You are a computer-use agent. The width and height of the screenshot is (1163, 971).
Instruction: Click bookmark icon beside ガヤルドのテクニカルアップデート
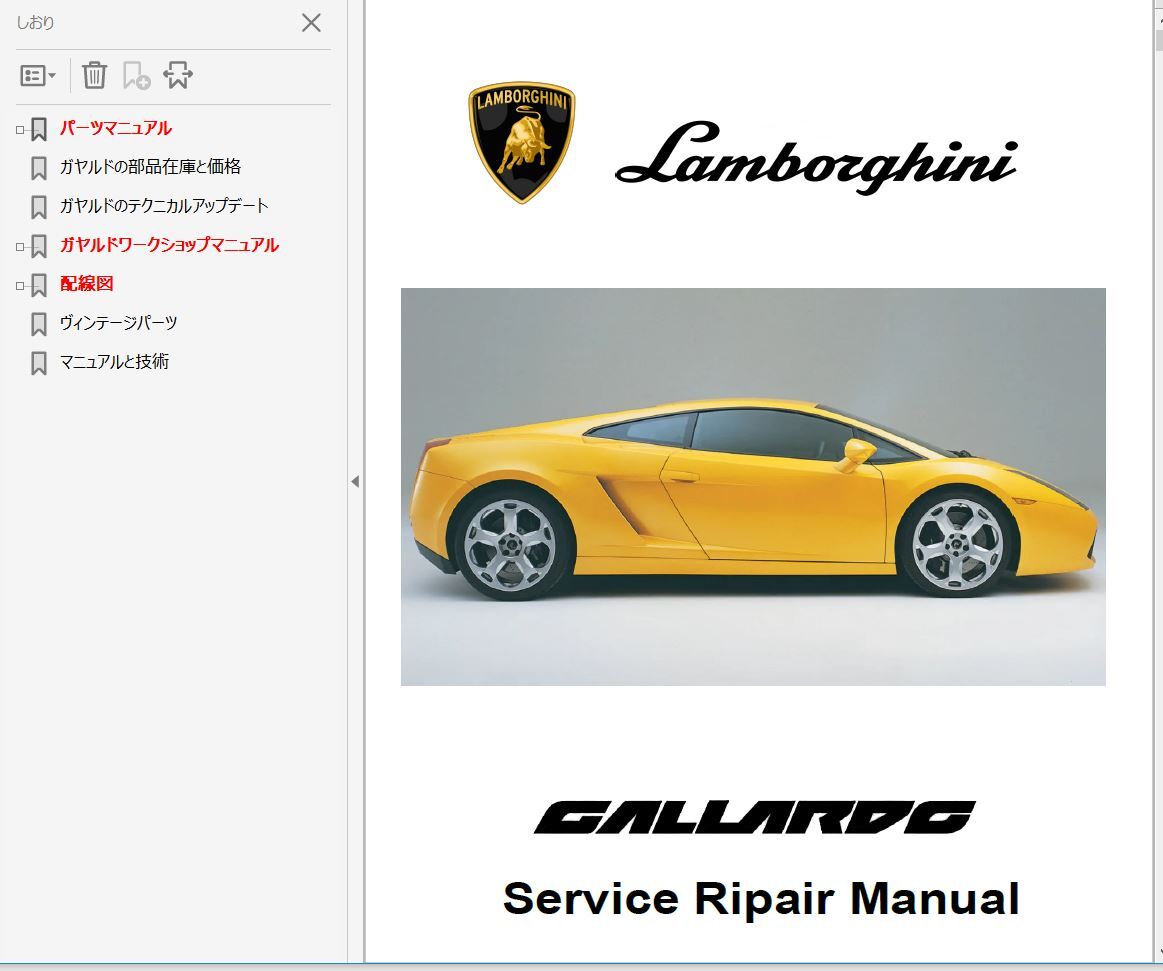(x=39, y=207)
